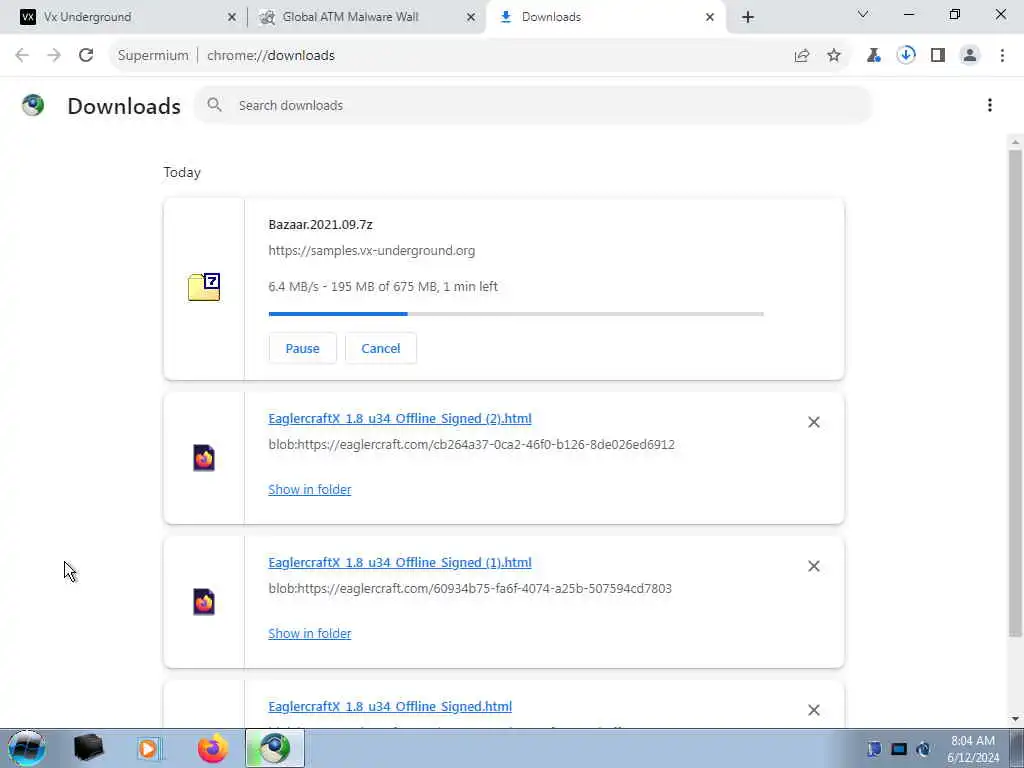The width and height of the screenshot is (1024, 768).
Task: Click the download speed status text
Action: (383, 287)
